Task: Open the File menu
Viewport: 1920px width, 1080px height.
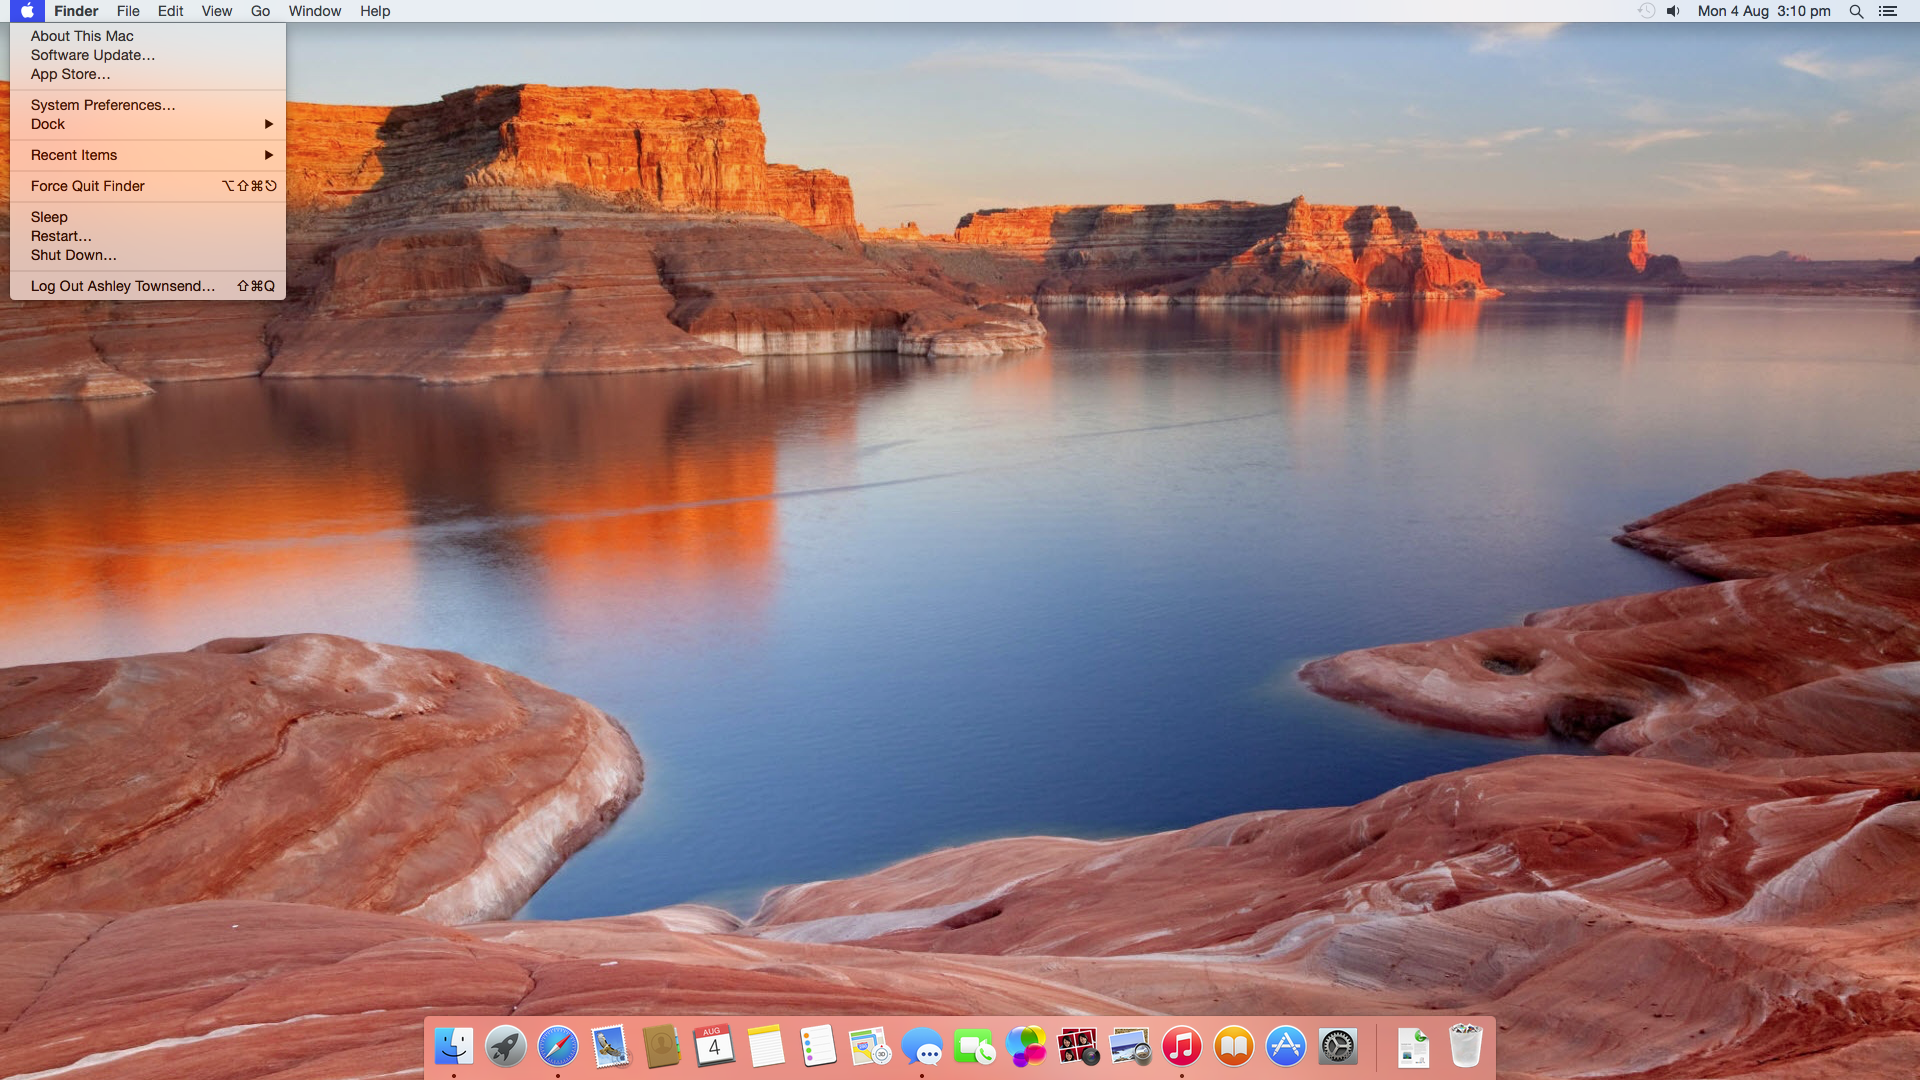Action: pyautogui.click(x=128, y=11)
